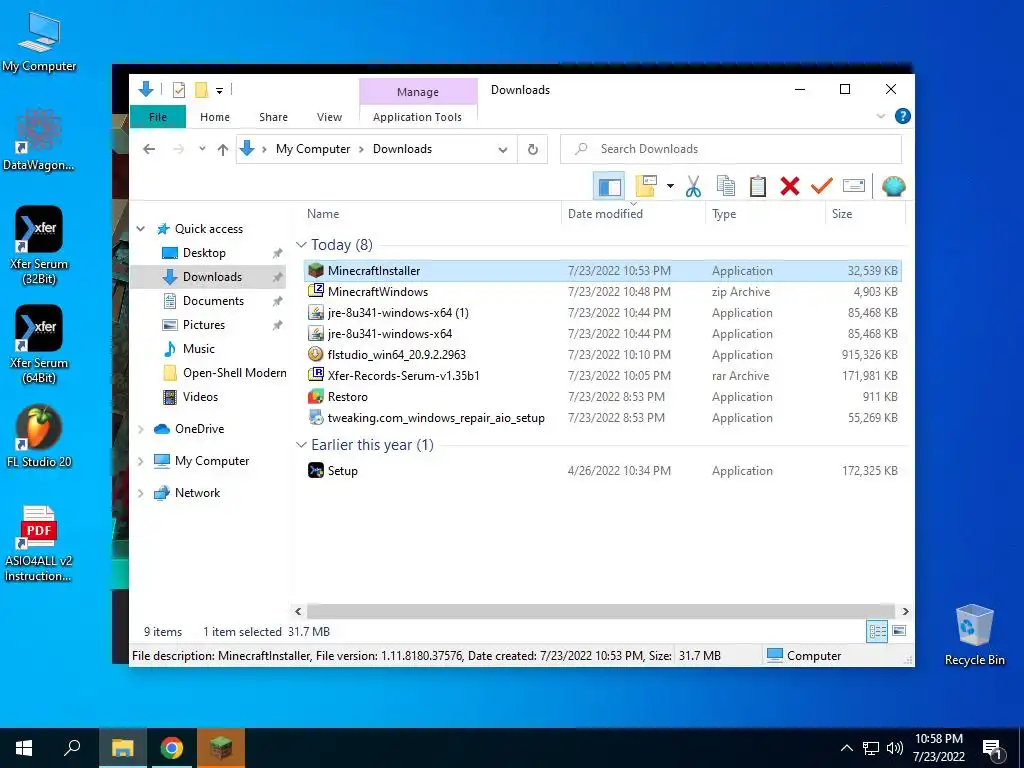Collapse the Quick access tree node
1024x768 pixels.
(x=140, y=229)
